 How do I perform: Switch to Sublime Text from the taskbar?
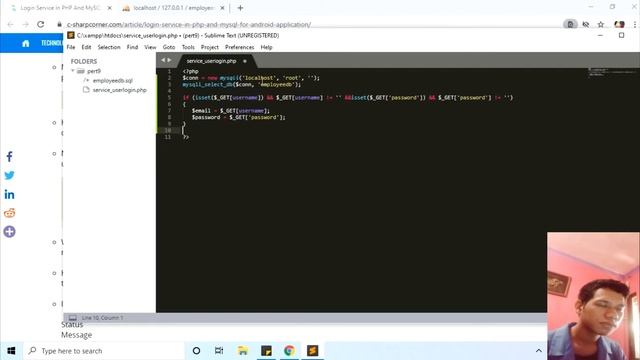click(313, 351)
